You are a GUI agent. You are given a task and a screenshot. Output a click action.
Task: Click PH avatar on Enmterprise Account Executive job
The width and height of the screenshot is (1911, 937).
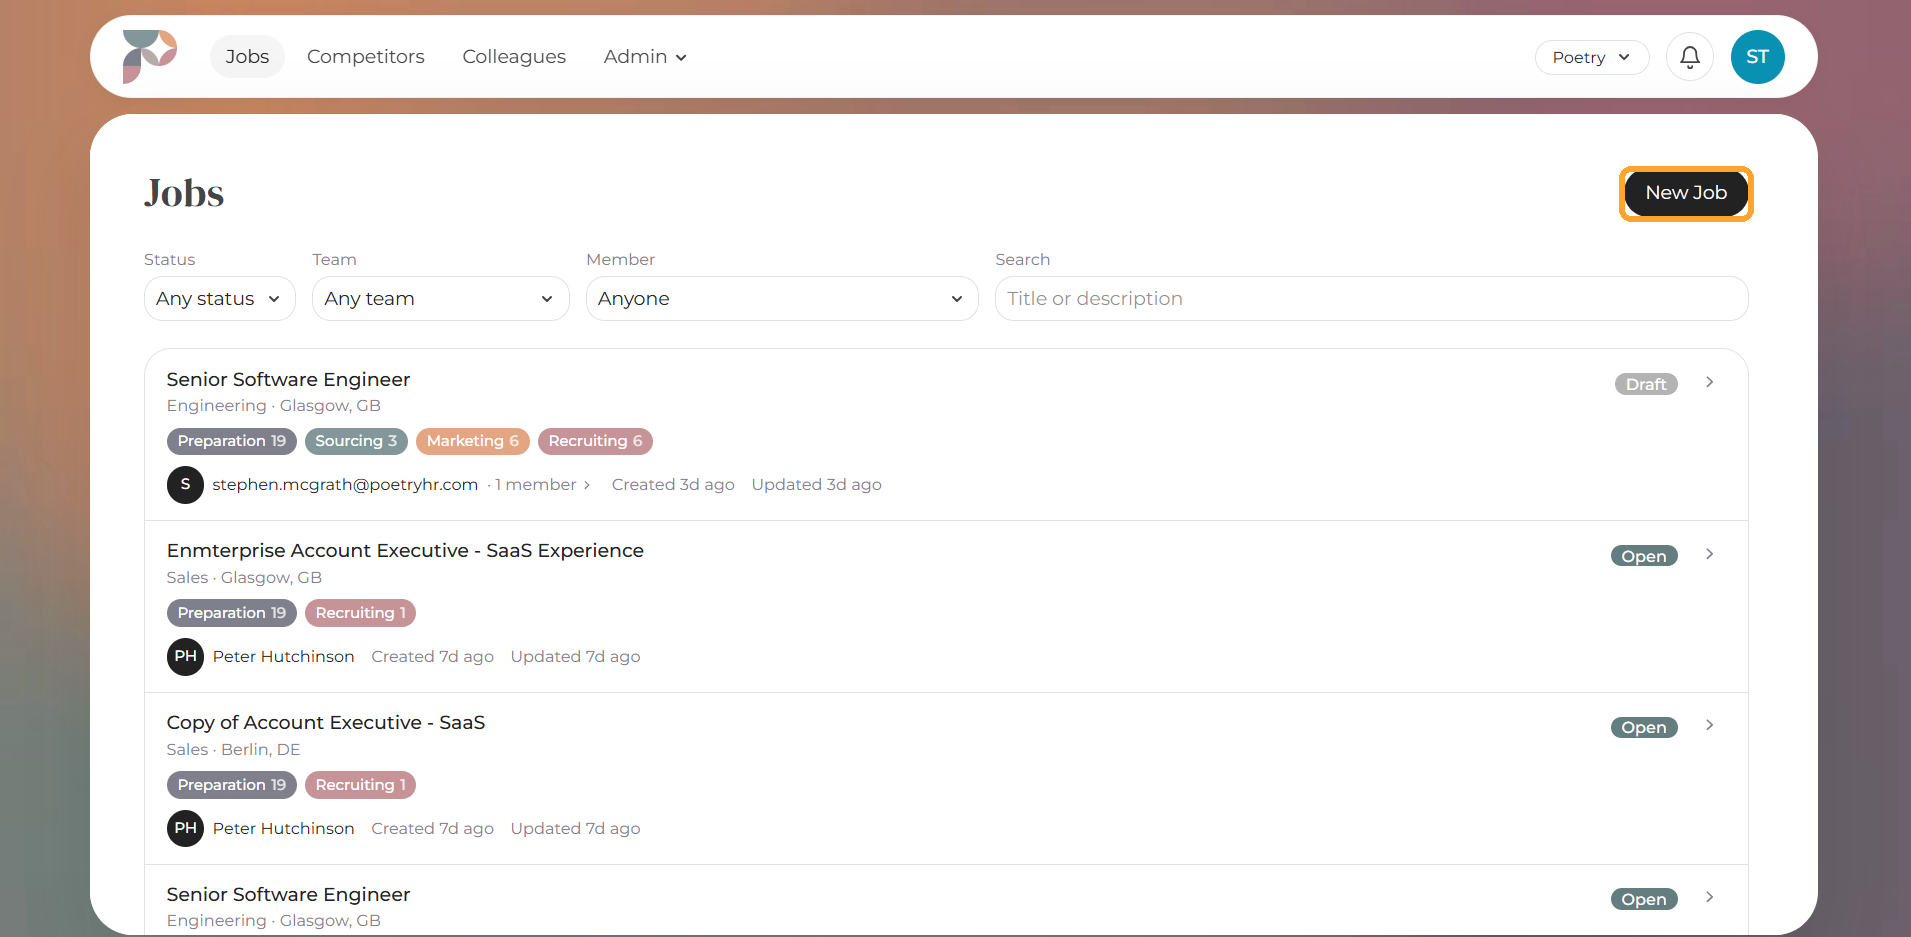[x=185, y=656]
